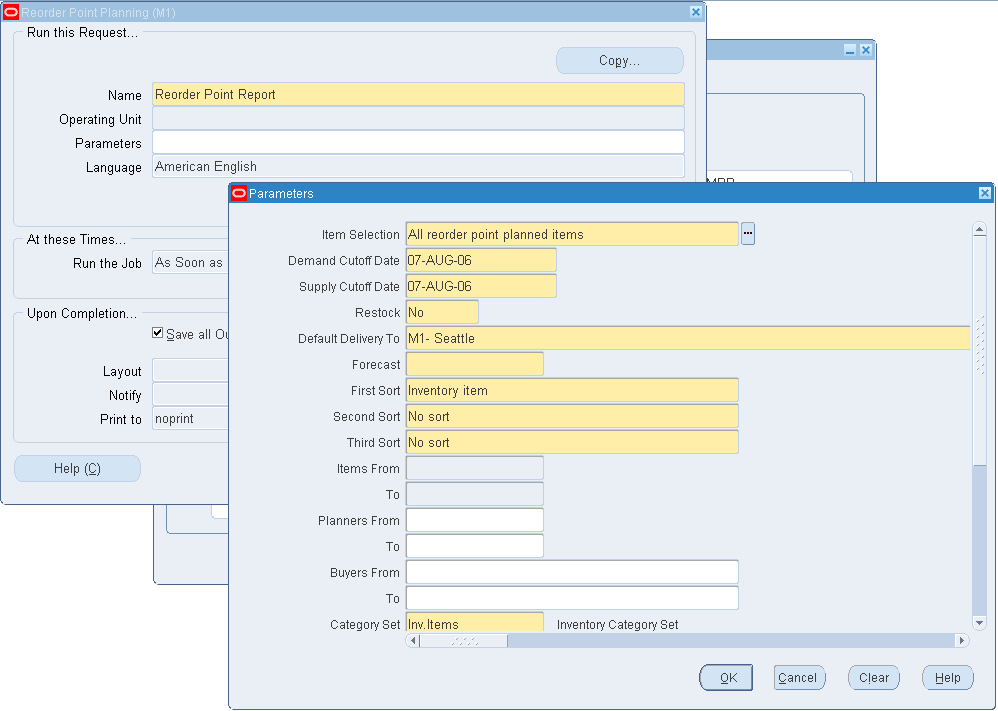Click the Demand Cutoff Date field
The width and height of the screenshot is (998, 711).
coord(481,260)
